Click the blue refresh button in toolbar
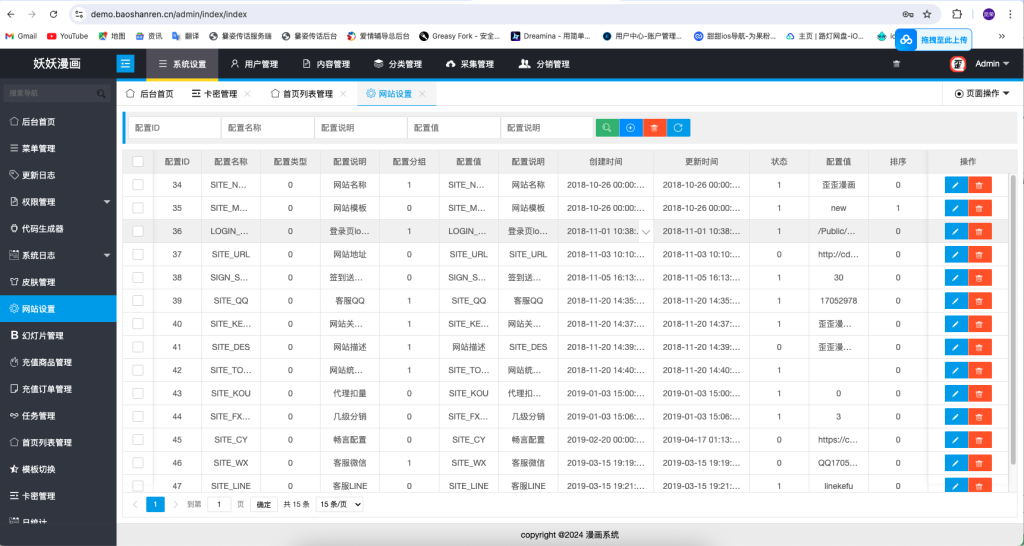Viewport: 1024px width, 546px height. (x=678, y=128)
